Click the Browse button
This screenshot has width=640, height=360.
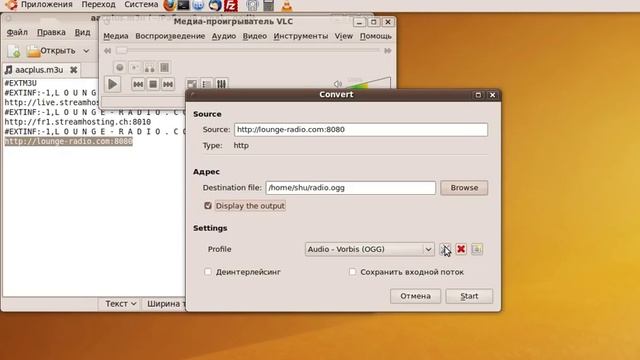(x=464, y=188)
